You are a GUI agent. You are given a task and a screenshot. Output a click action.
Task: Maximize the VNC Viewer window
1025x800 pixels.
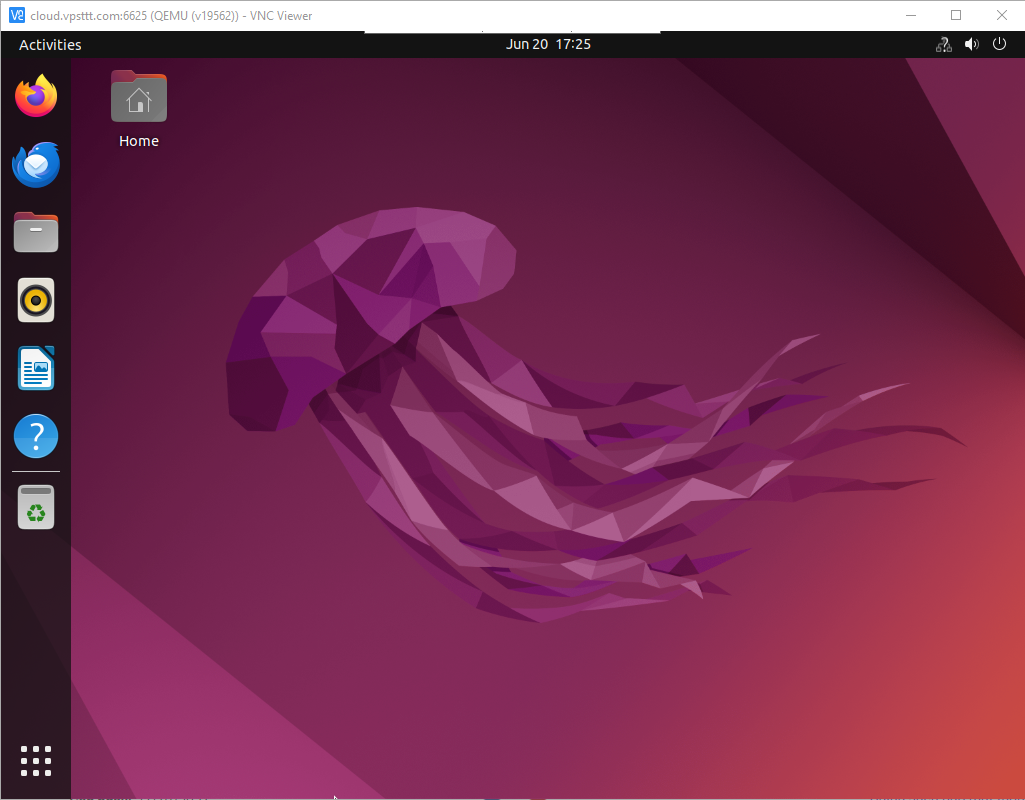click(x=956, y=15)
